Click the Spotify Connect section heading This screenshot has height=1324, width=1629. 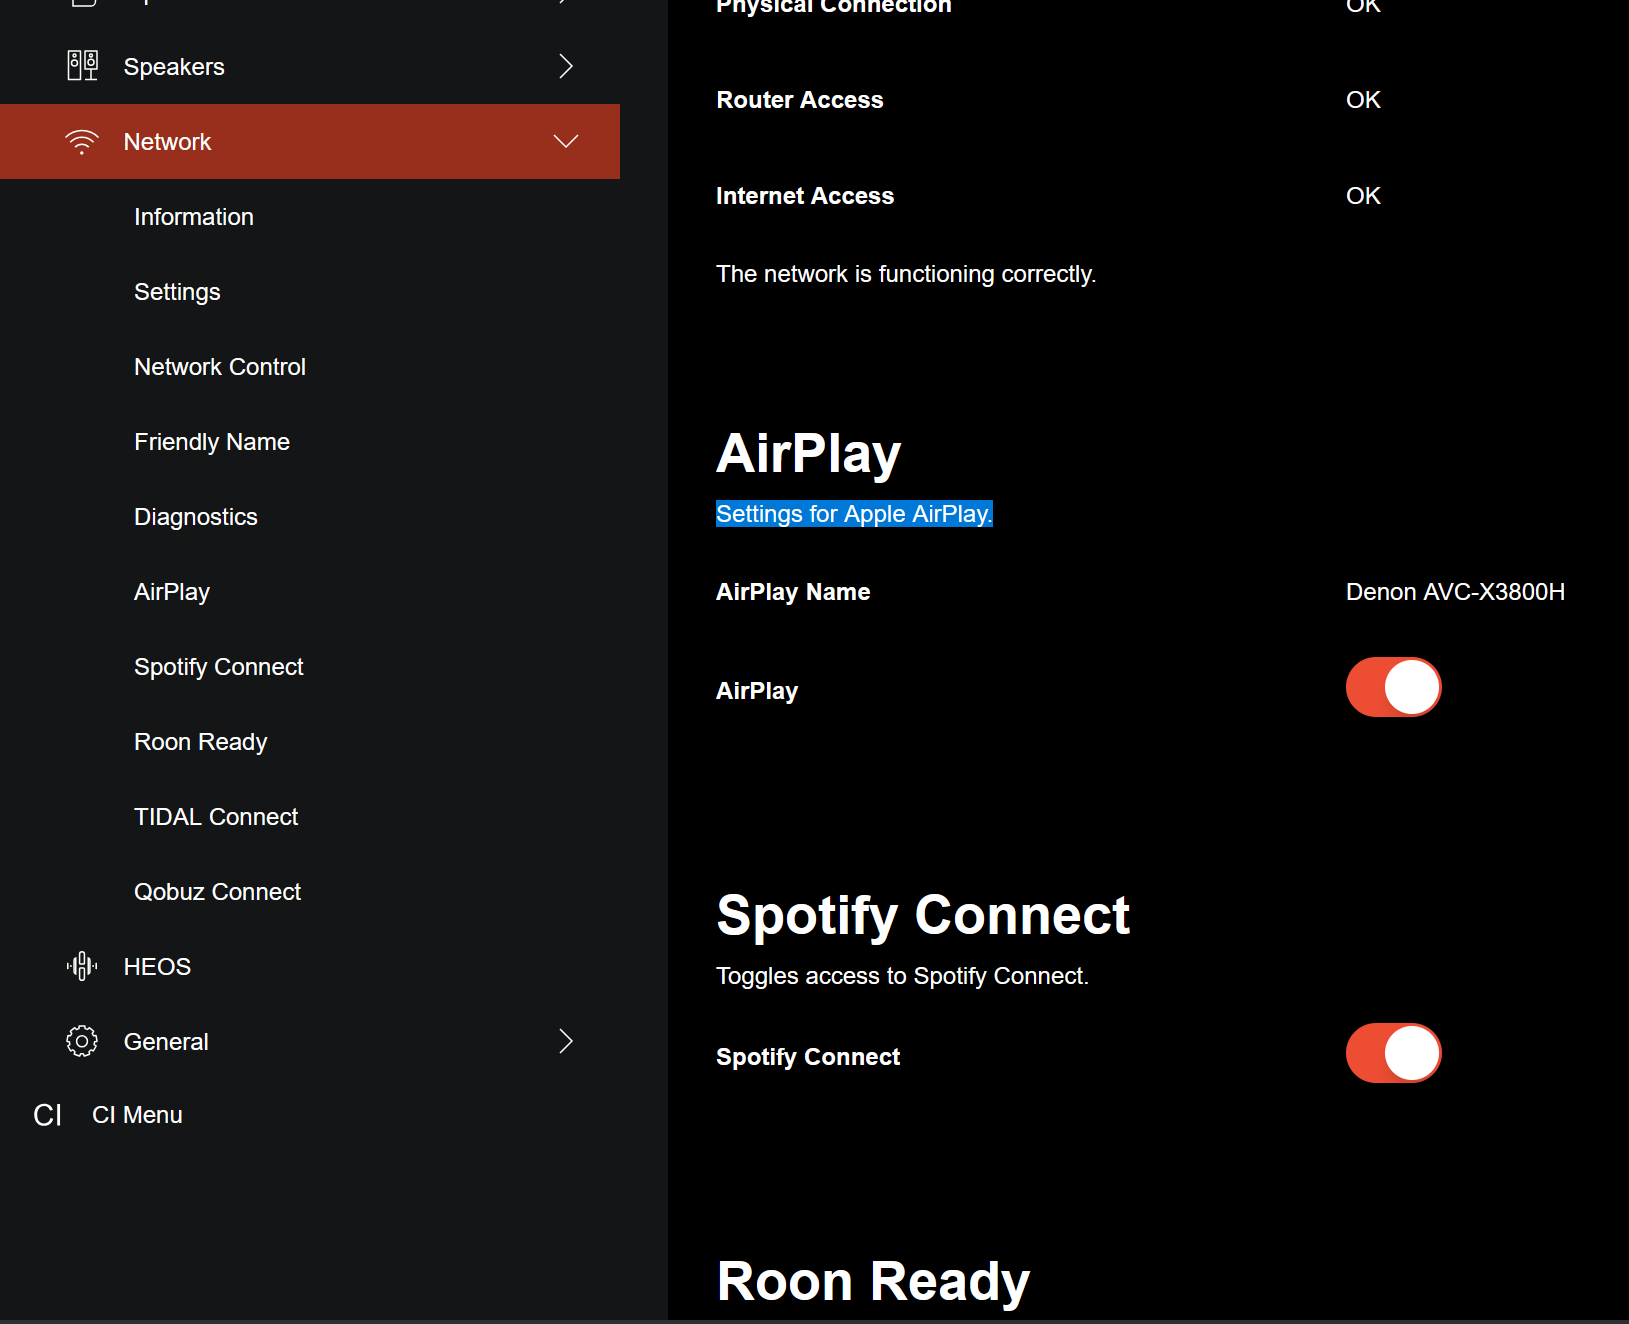pos(923,916)
